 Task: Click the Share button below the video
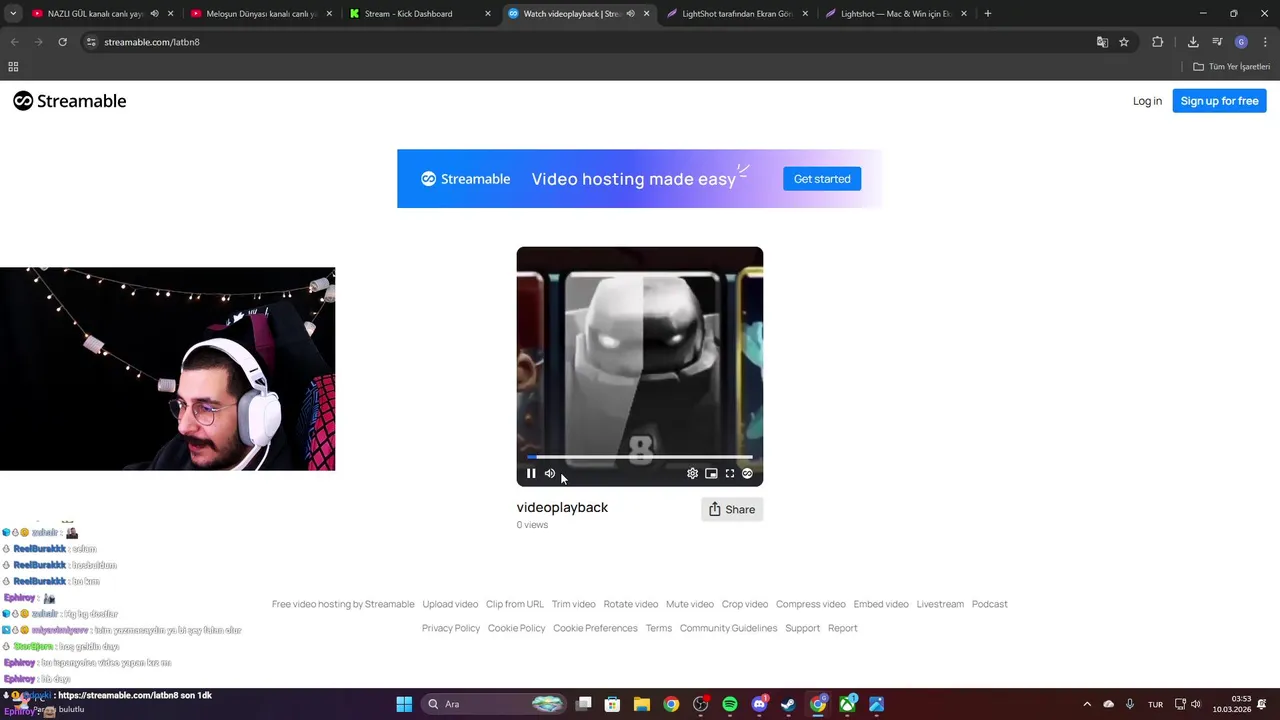pyautogui.click(x=732, y=509)
